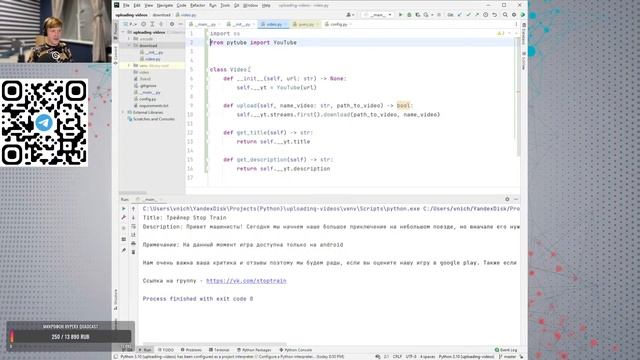Open Run tool window settings gear
This screenshot has height=360, width=640.
pos(507,199)
